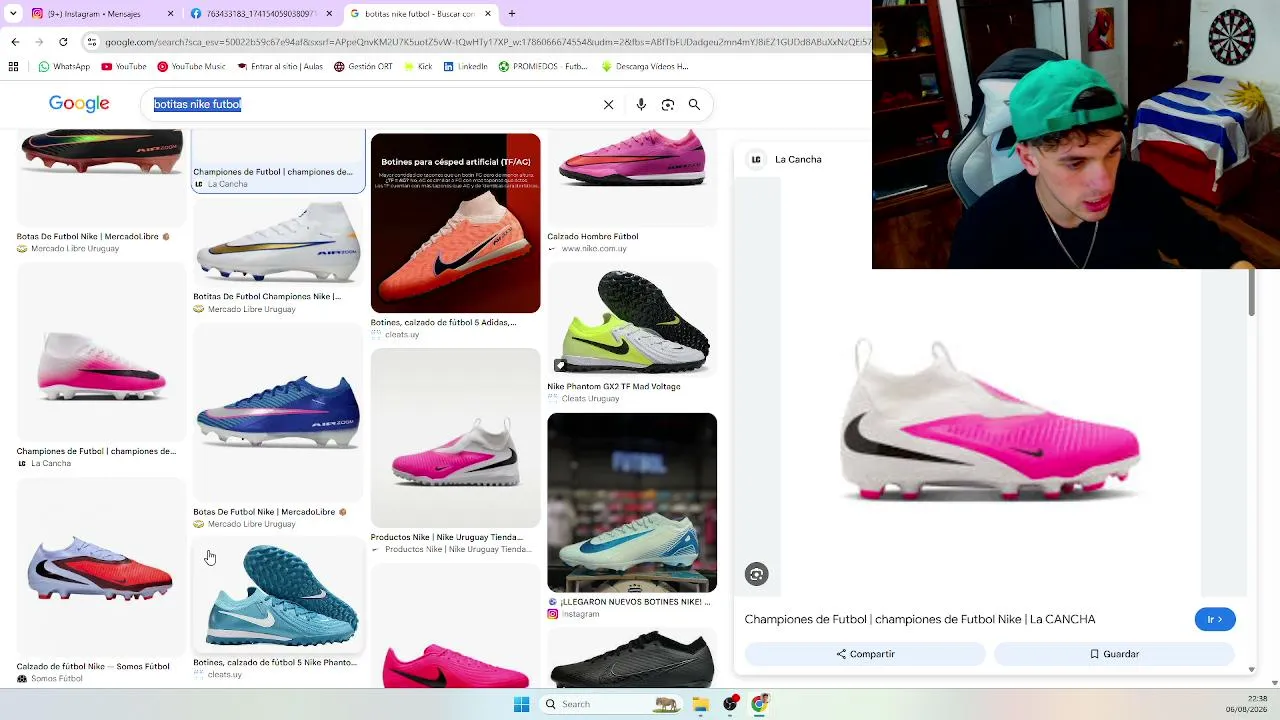Open the YouTube bookmark

coord(124,67)
